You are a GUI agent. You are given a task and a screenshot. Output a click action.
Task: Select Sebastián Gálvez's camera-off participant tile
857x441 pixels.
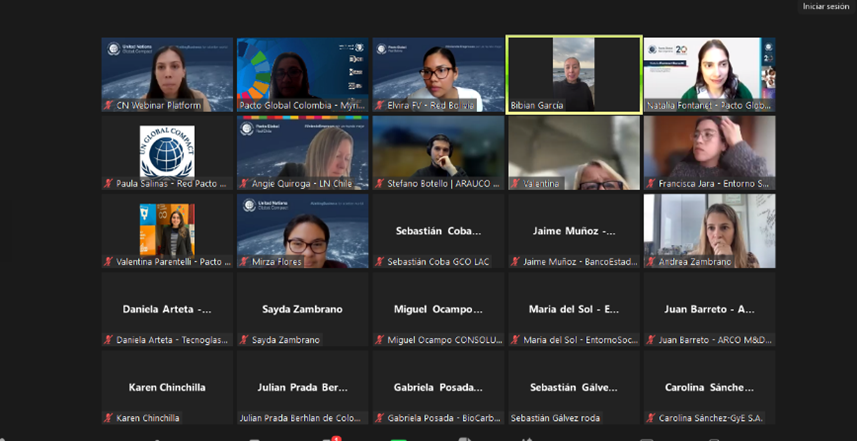click(x=573, y=387)
